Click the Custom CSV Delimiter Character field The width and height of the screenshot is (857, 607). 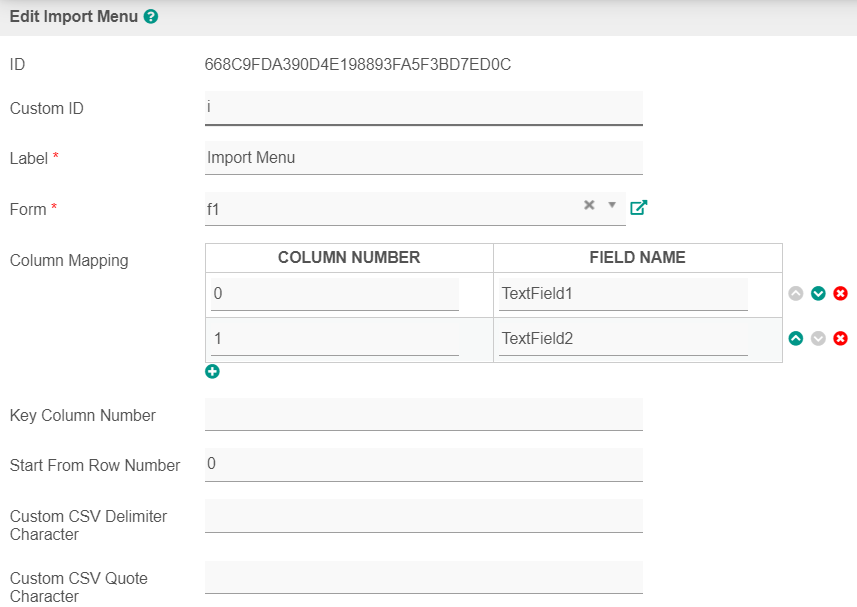pyautogui.click(x=423, y=516)
